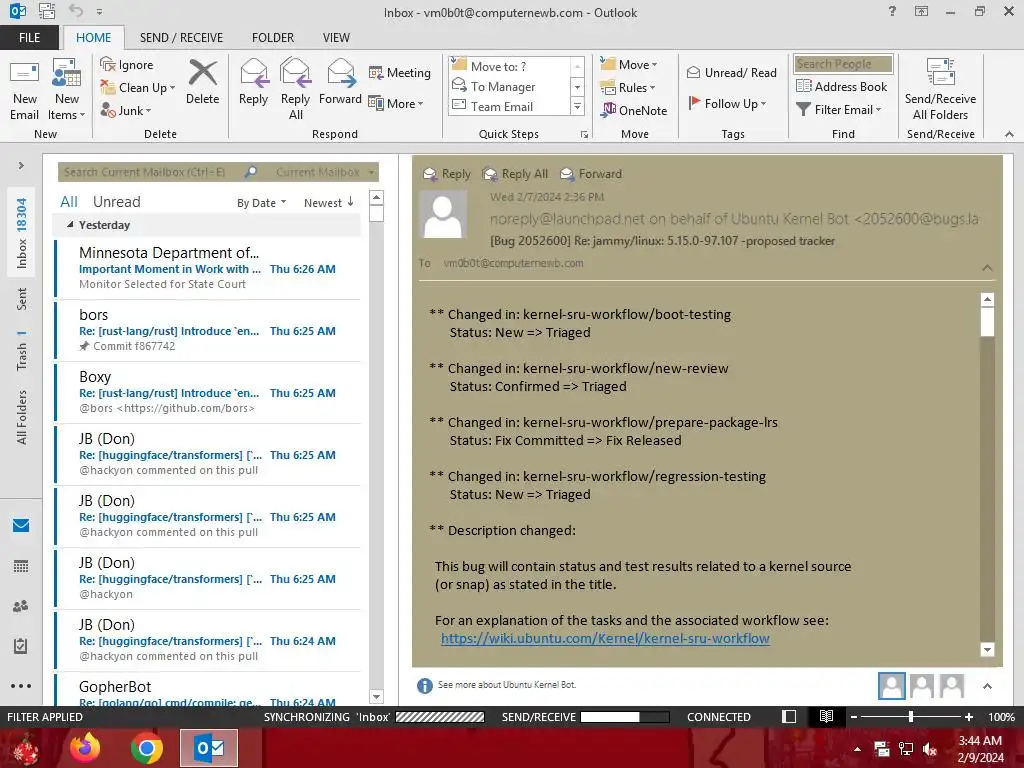Viewport: 1024px width, 768px height.
Task: Toggle Newest sort order
Action: click(x=328, y=203)
